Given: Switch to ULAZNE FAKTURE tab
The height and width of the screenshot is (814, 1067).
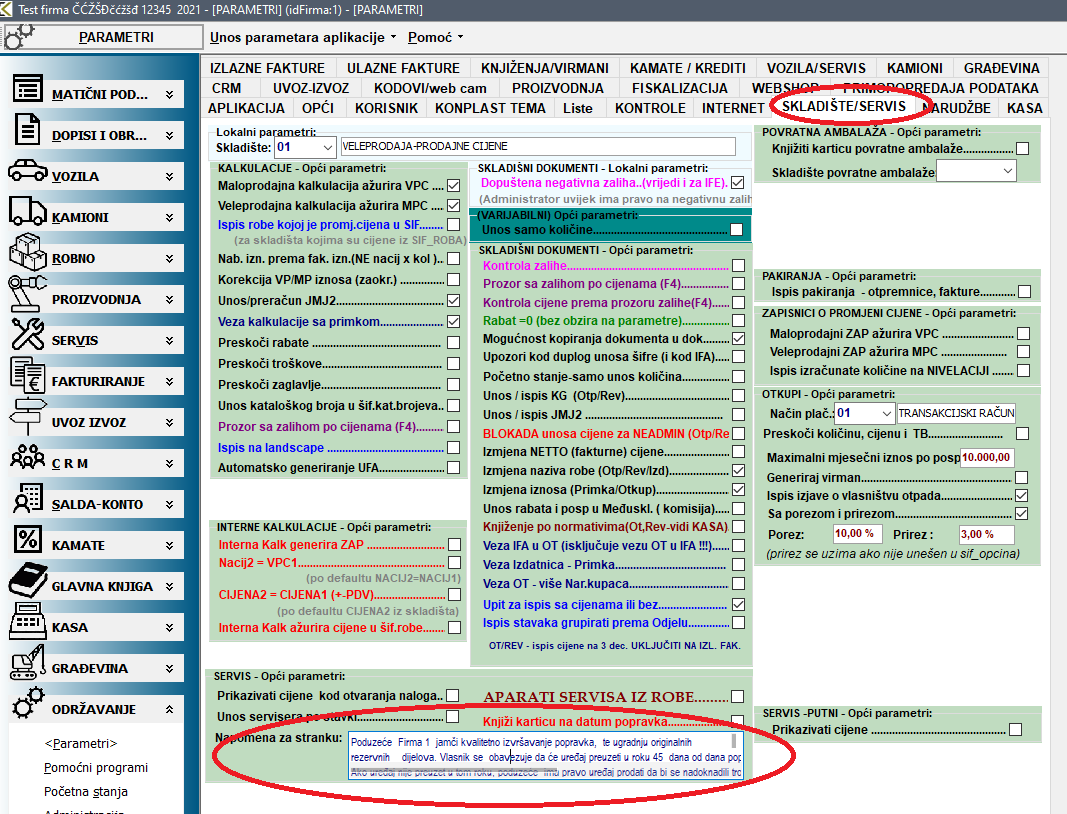Looking at the screenshot, I should pyautogui.click(x=404, y=68).
